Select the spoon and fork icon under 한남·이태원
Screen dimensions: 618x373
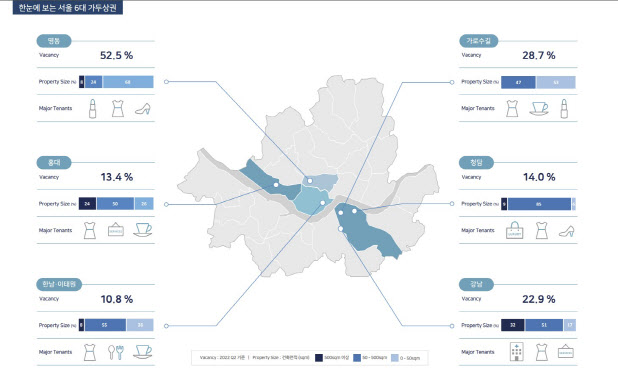[116, 352]
